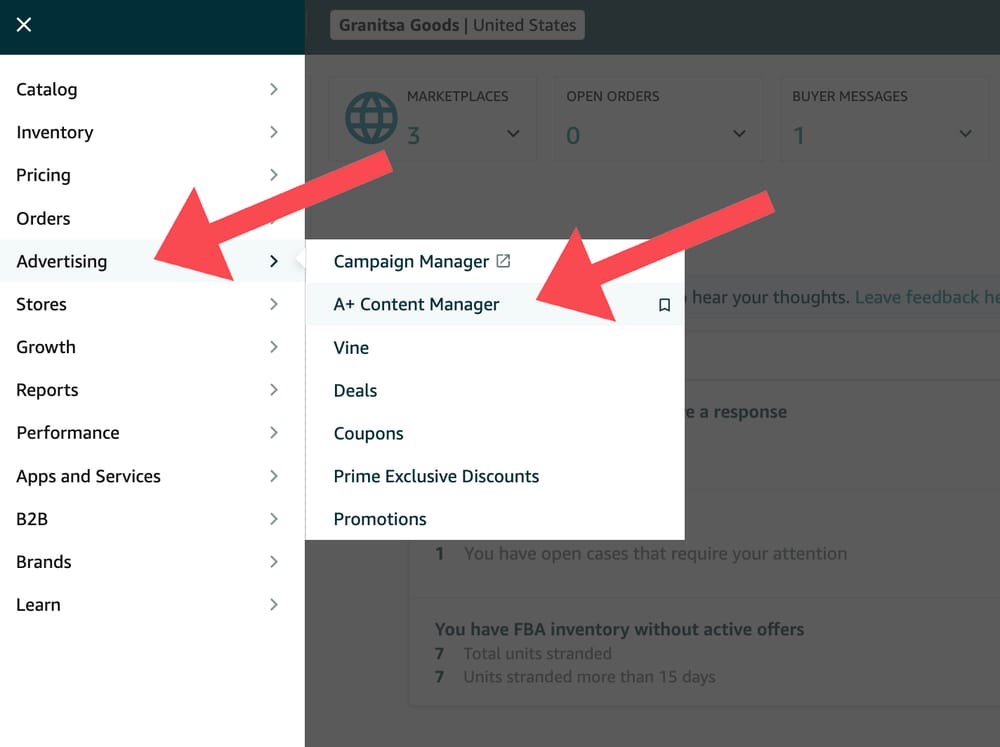Expand the Advertising menu chevron

point(274,261)
